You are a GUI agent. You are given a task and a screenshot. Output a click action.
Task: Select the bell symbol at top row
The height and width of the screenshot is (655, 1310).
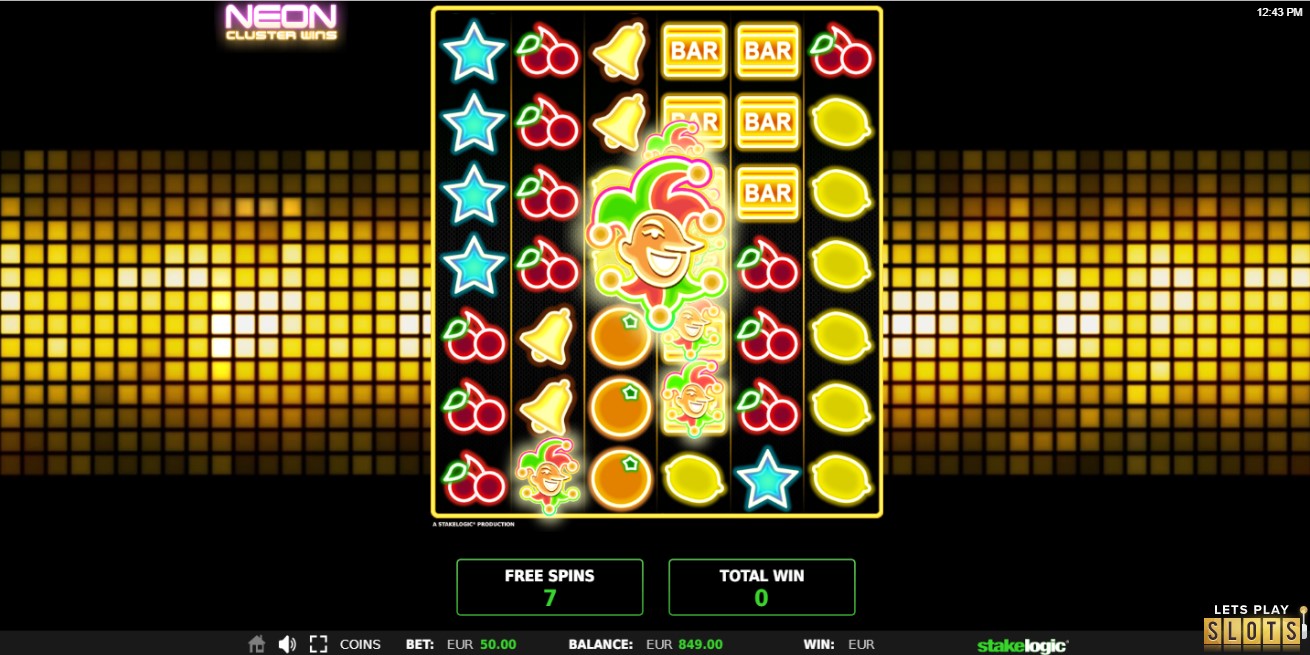coord(620,50)
